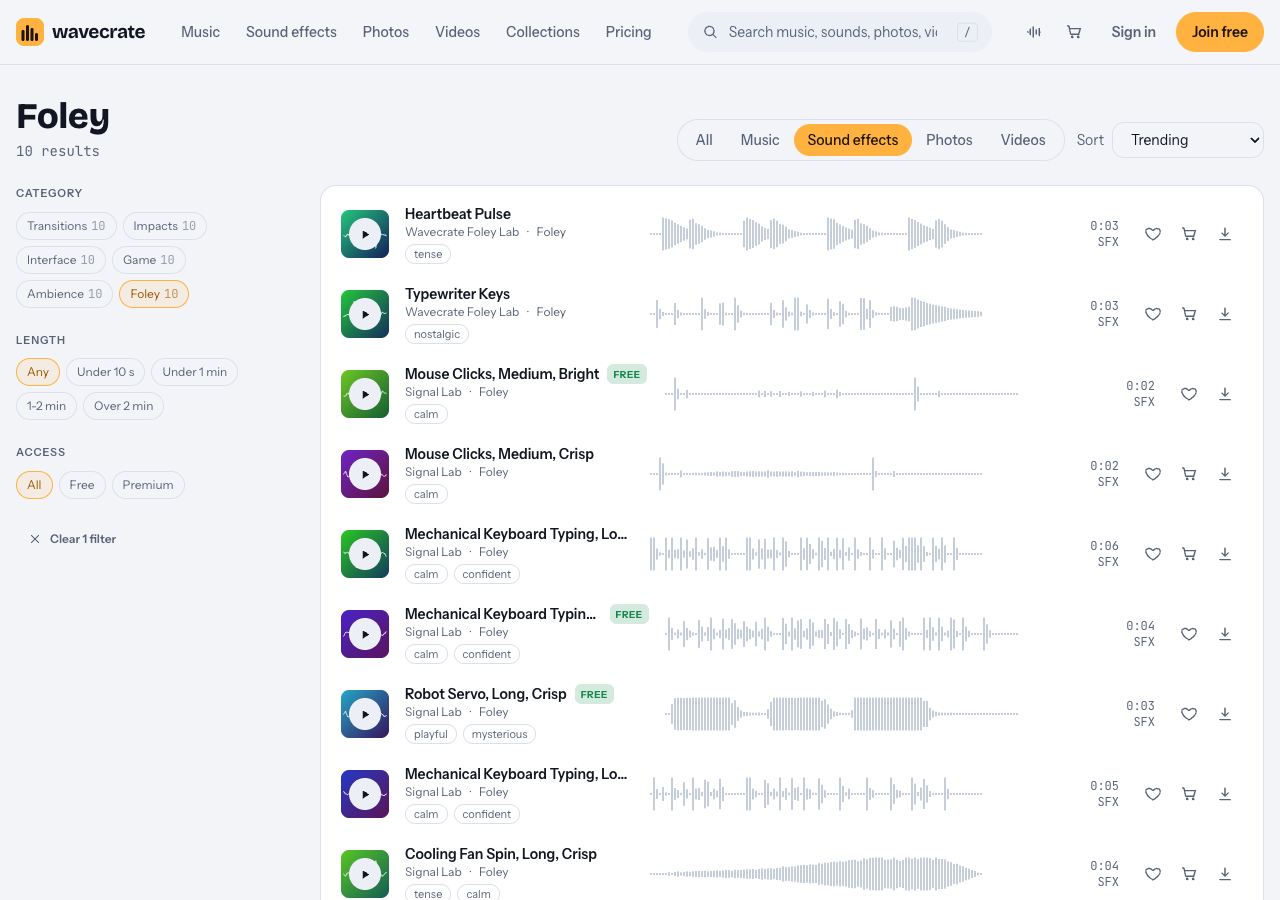This screenshot has height=900, width=1280.
Task: Favorite Typewriter Keys with heart icon
Action: coord(1153,314)
